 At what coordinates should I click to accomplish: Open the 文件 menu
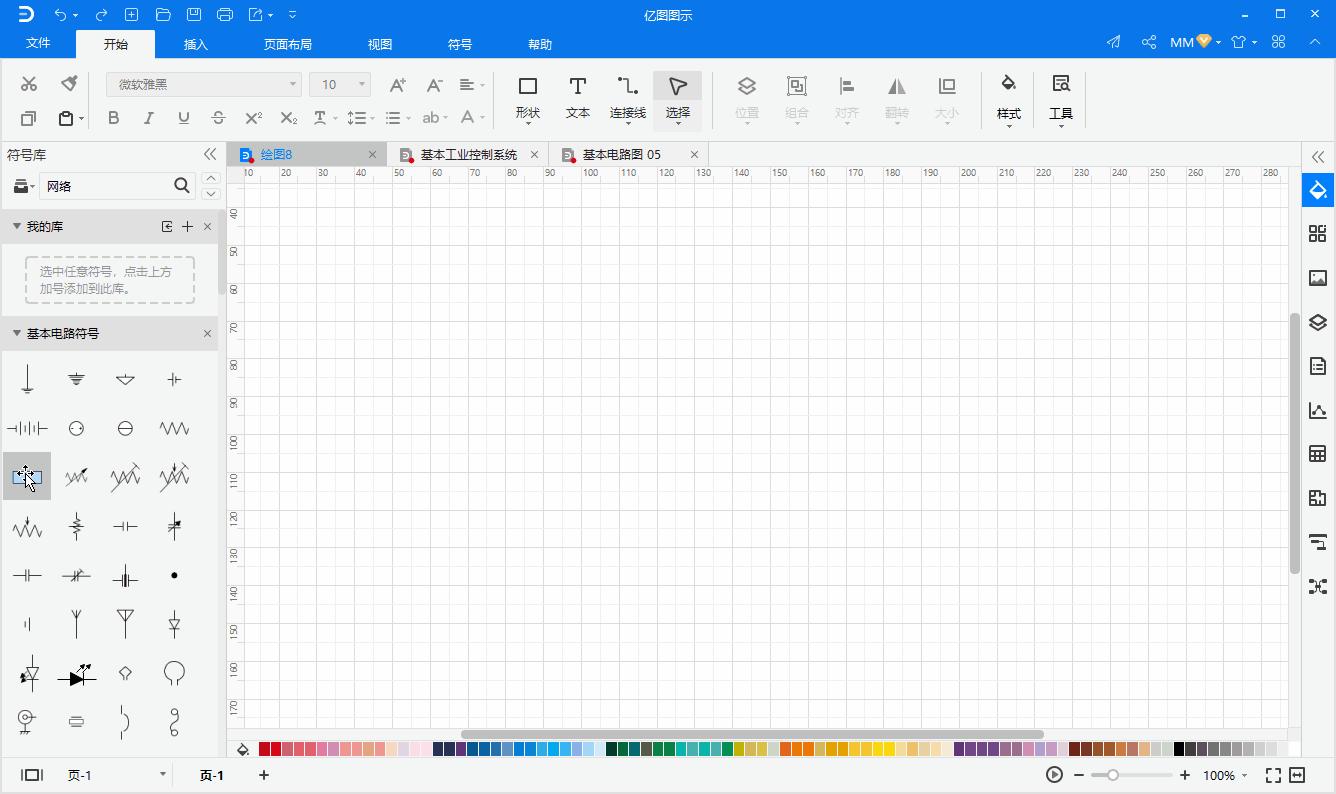pyautogui.click(x=38, y=43)
